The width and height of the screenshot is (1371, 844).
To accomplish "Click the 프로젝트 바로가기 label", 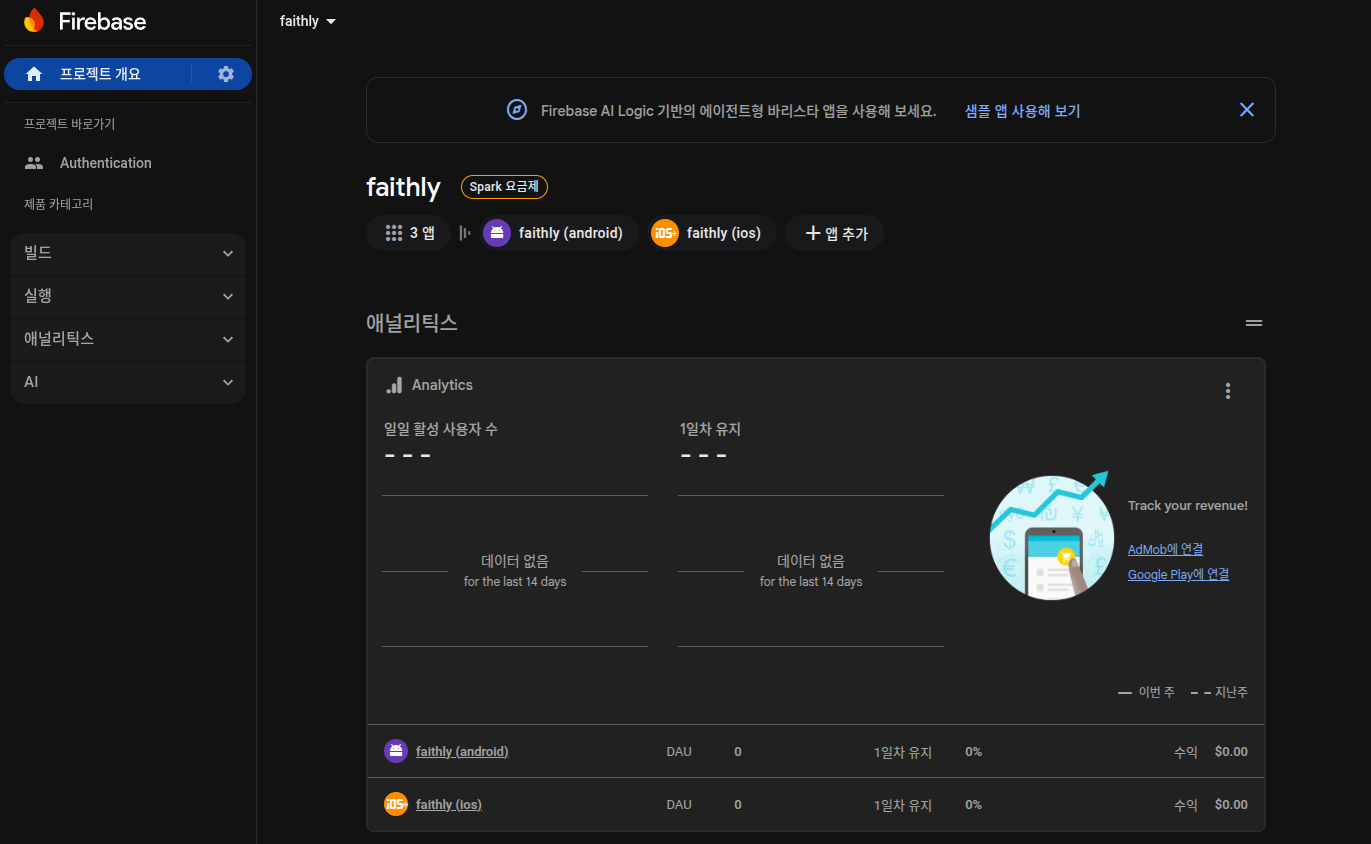I will (70, 124).
